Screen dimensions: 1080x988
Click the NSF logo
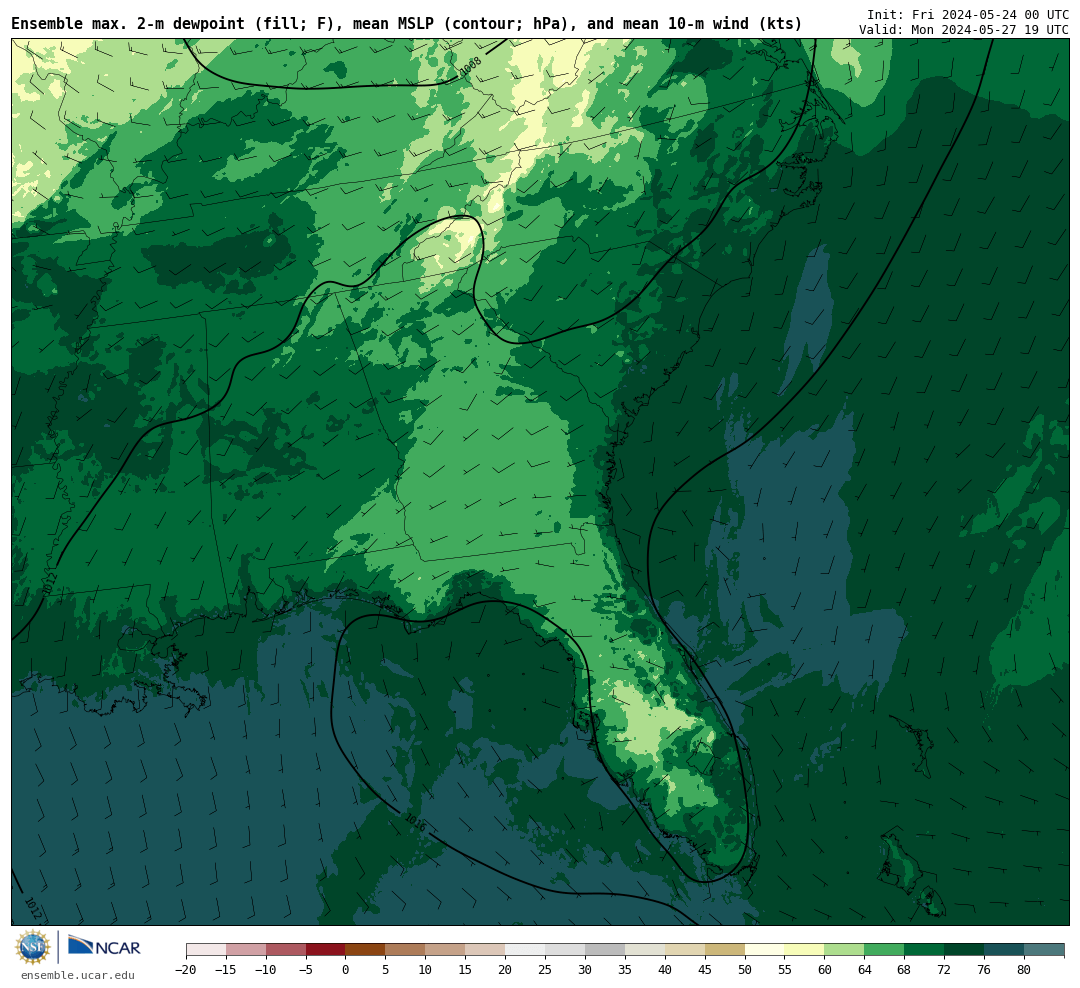point(34,948)
